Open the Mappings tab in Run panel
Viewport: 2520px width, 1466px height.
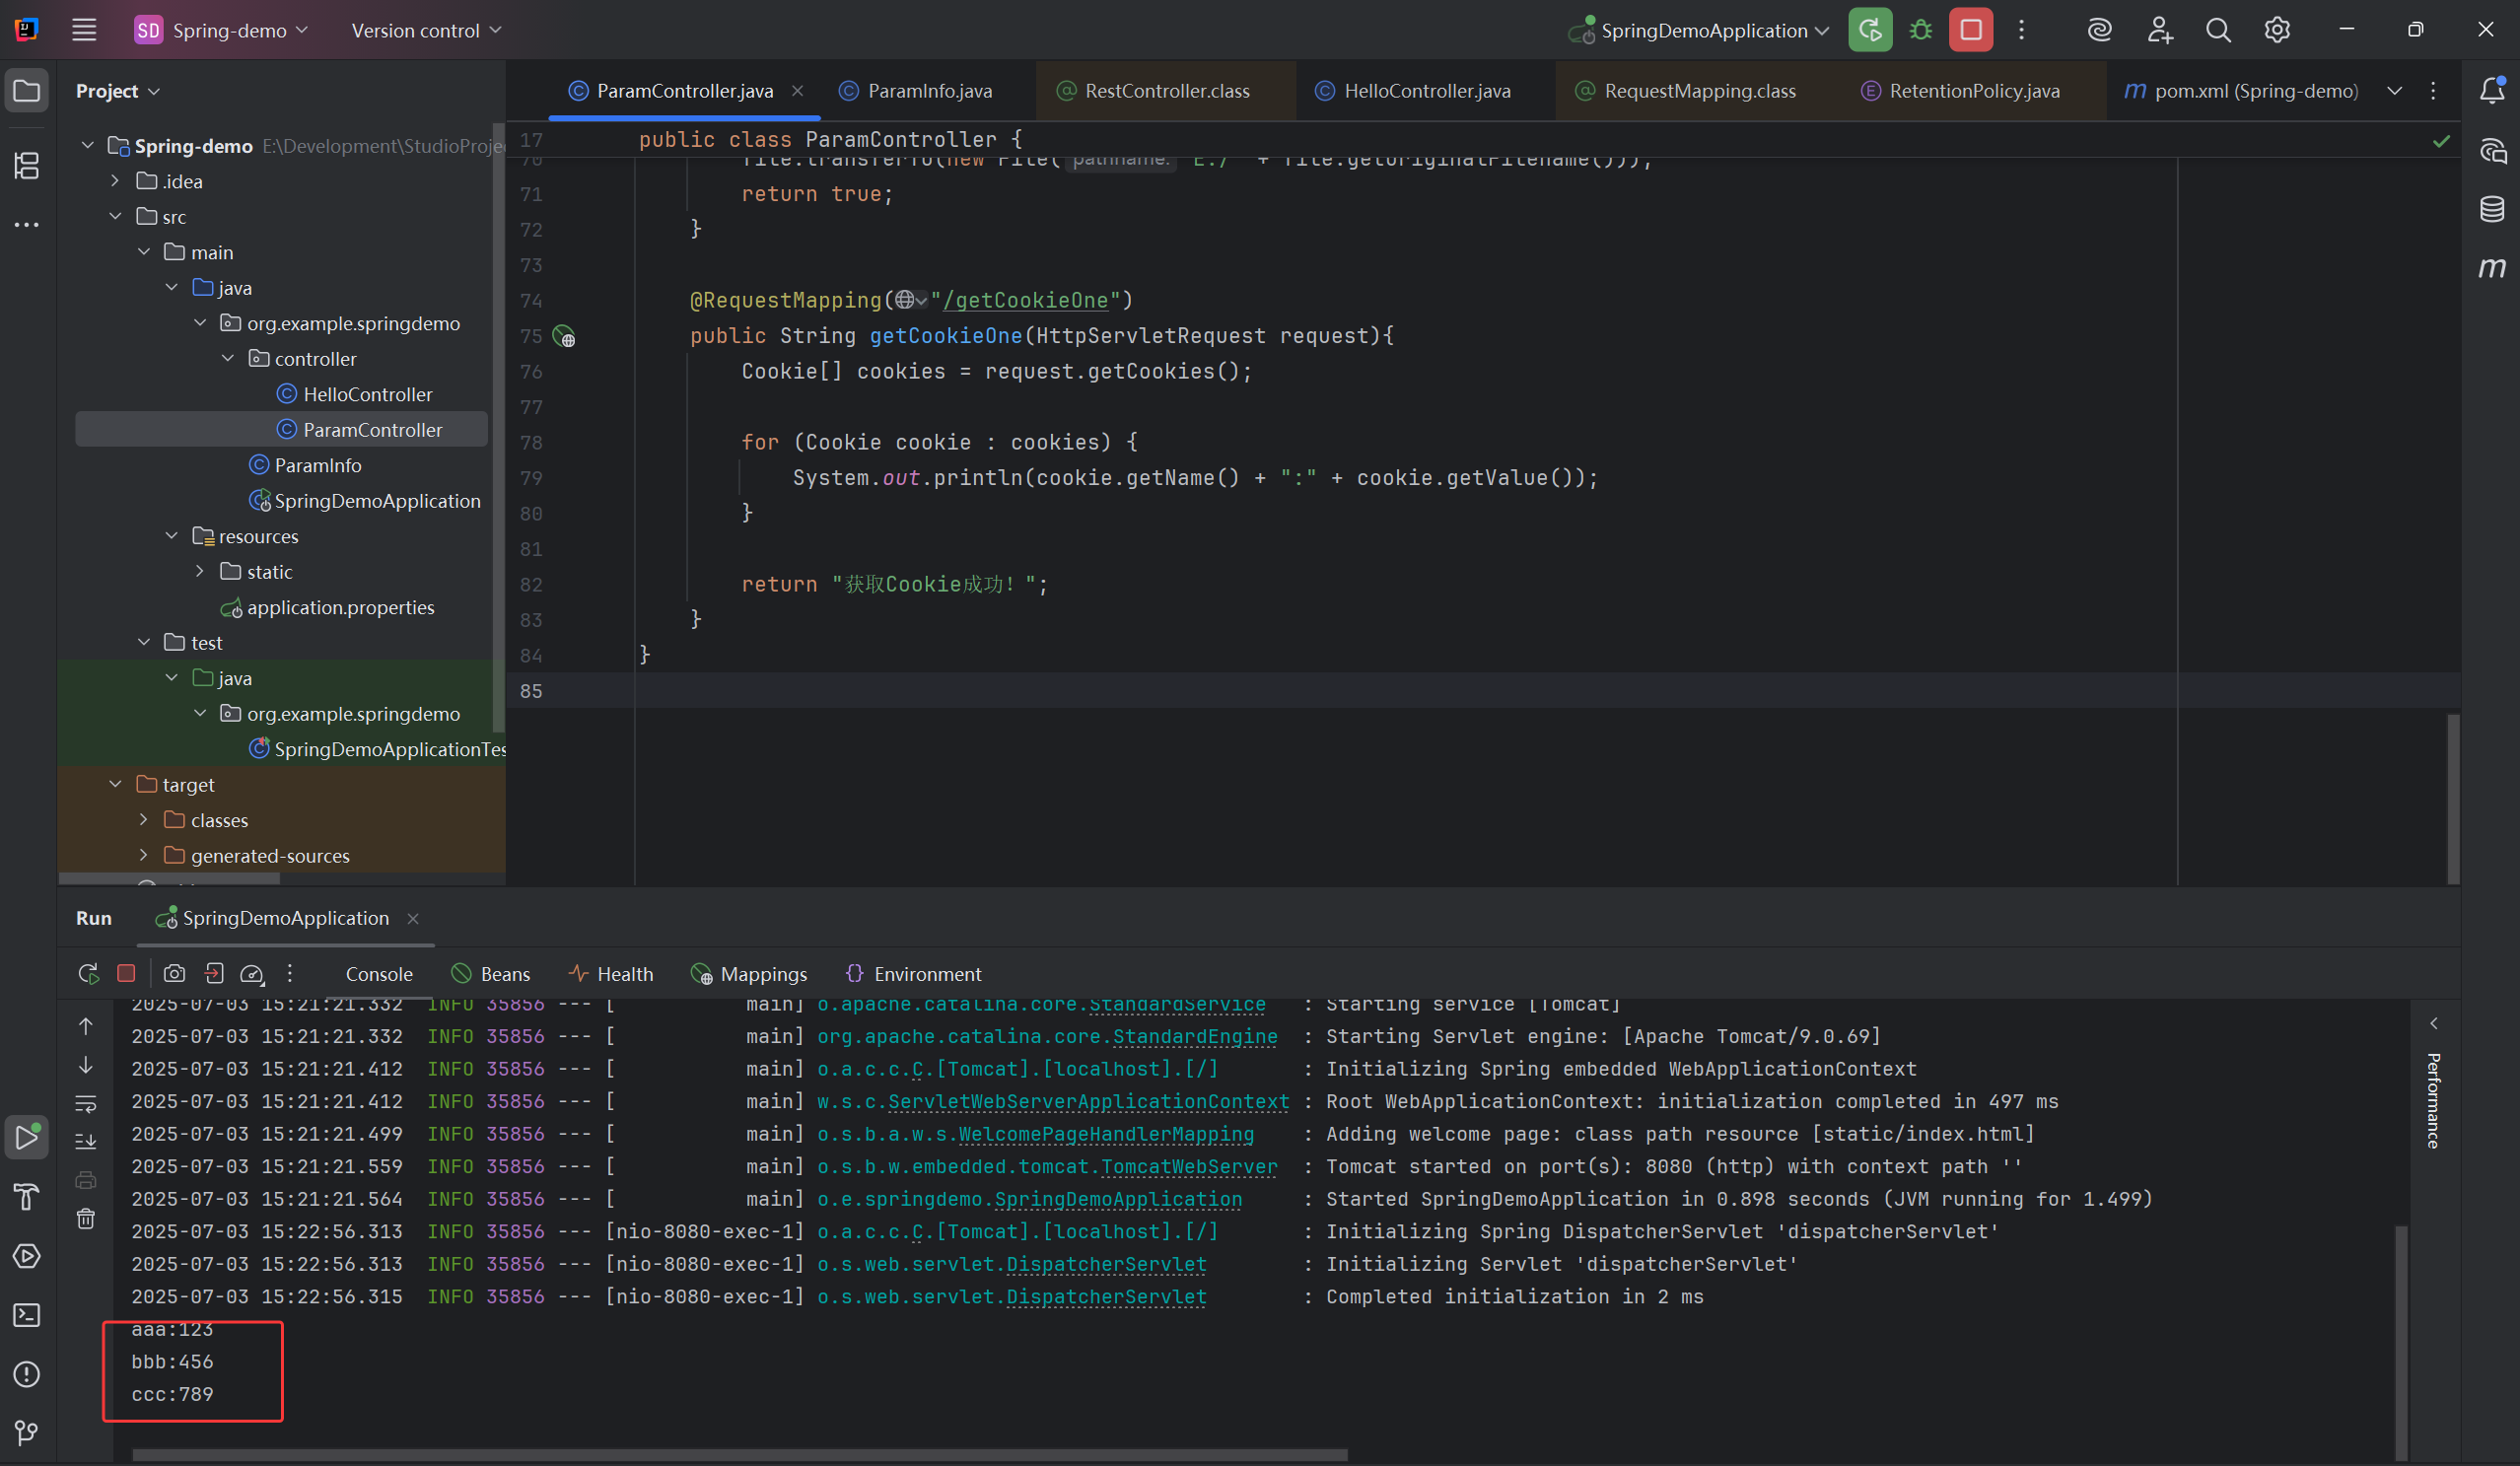749,974
